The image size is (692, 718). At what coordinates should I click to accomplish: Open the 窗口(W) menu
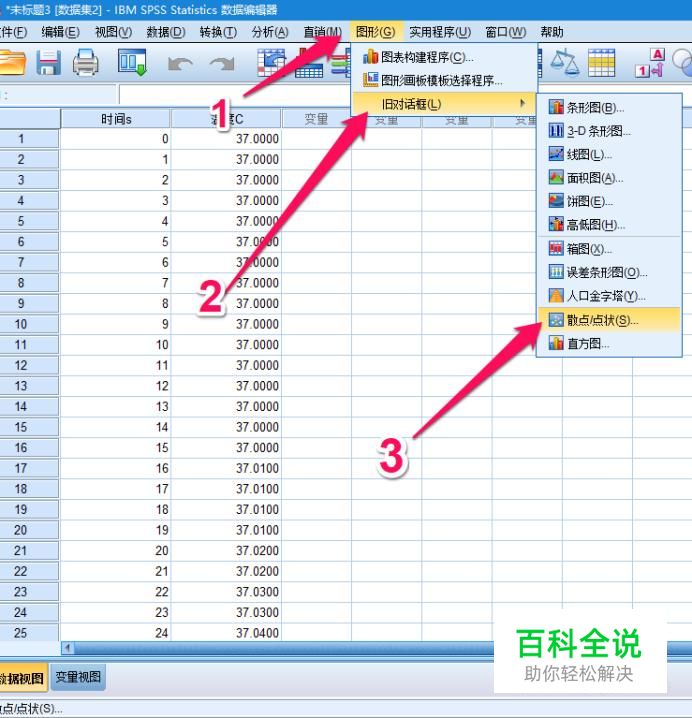506,32
